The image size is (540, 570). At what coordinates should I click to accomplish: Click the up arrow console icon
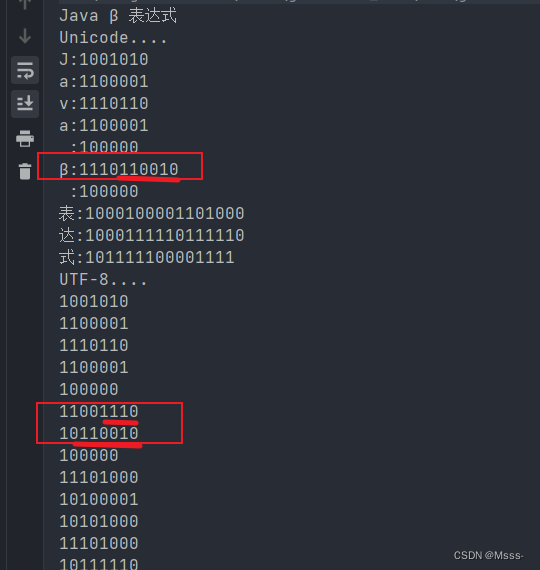[x=25, y=4]
